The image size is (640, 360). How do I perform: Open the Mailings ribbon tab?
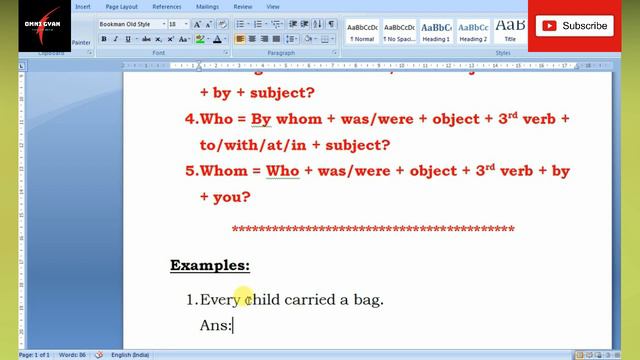pos(207,7)
